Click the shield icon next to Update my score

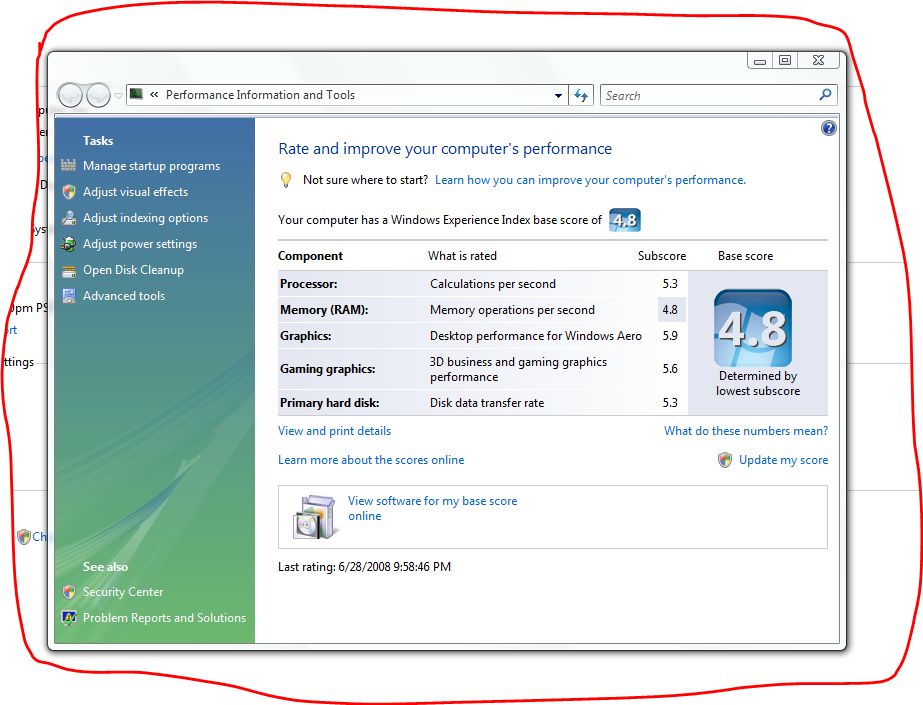[x=725, y=460]
